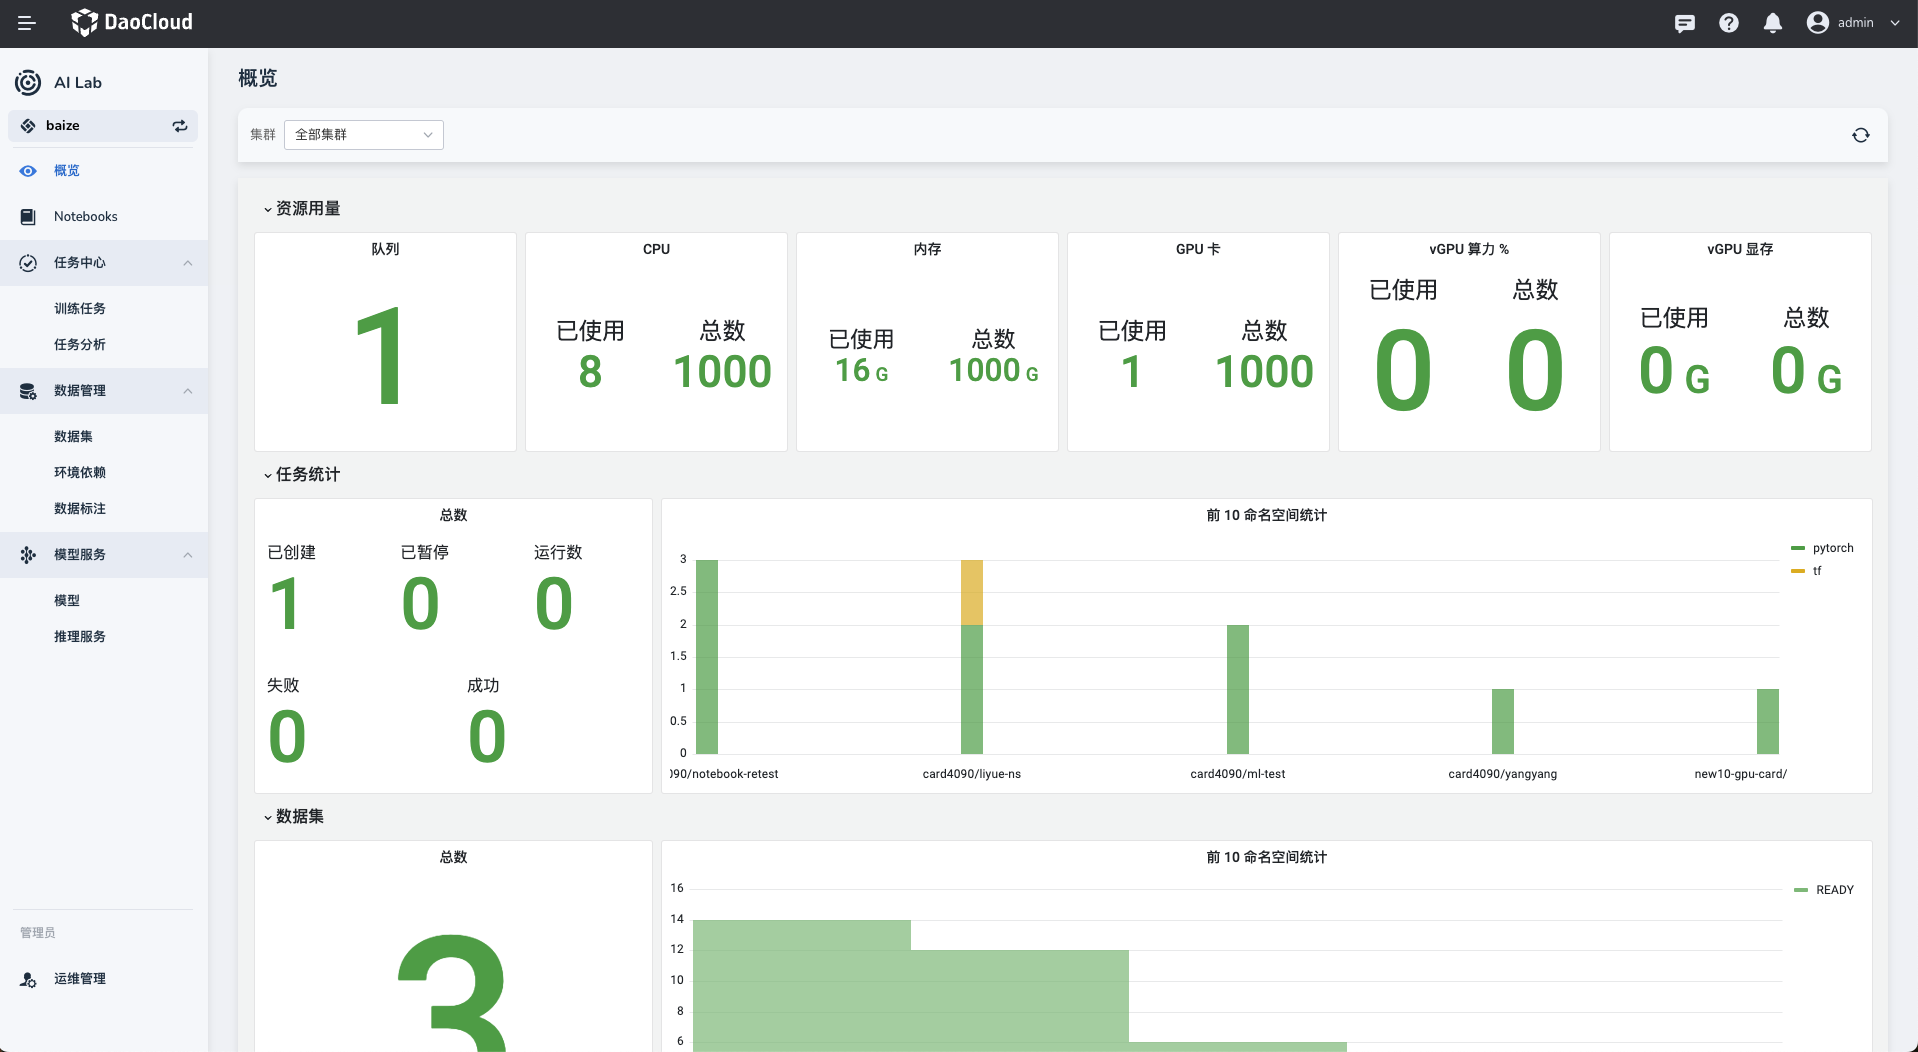Click the help question mark icon

[x=1729, y=23]
